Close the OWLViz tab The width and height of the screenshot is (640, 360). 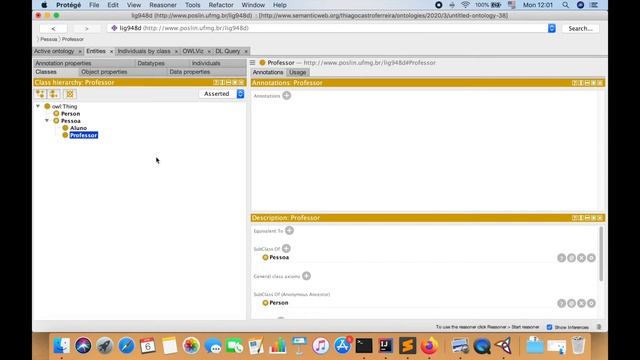click(209, 51)
